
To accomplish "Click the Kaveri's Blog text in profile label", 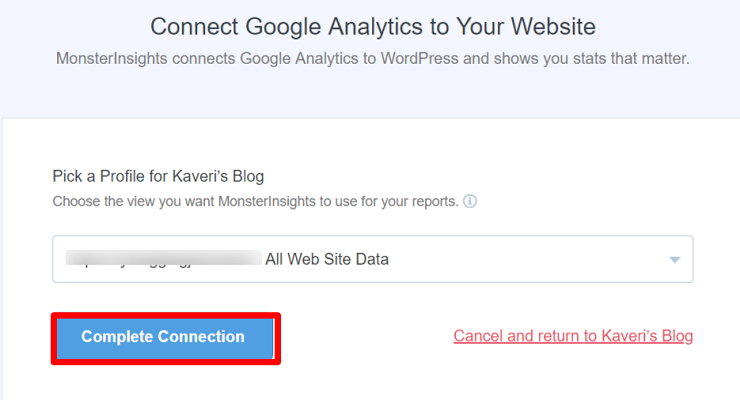I will click(218, 176).
